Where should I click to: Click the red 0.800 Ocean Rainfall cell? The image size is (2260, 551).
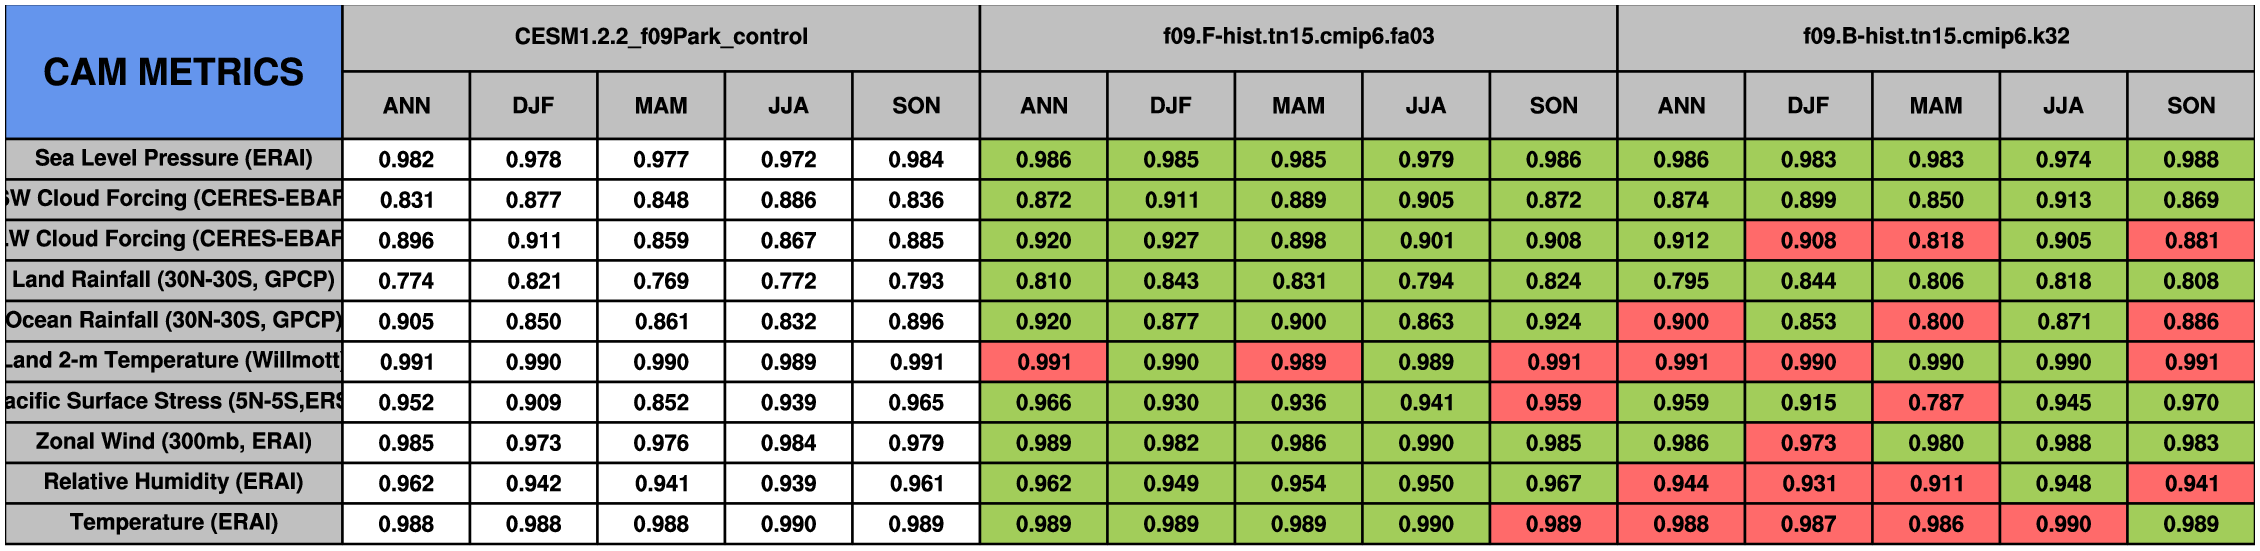(1935, 321)
